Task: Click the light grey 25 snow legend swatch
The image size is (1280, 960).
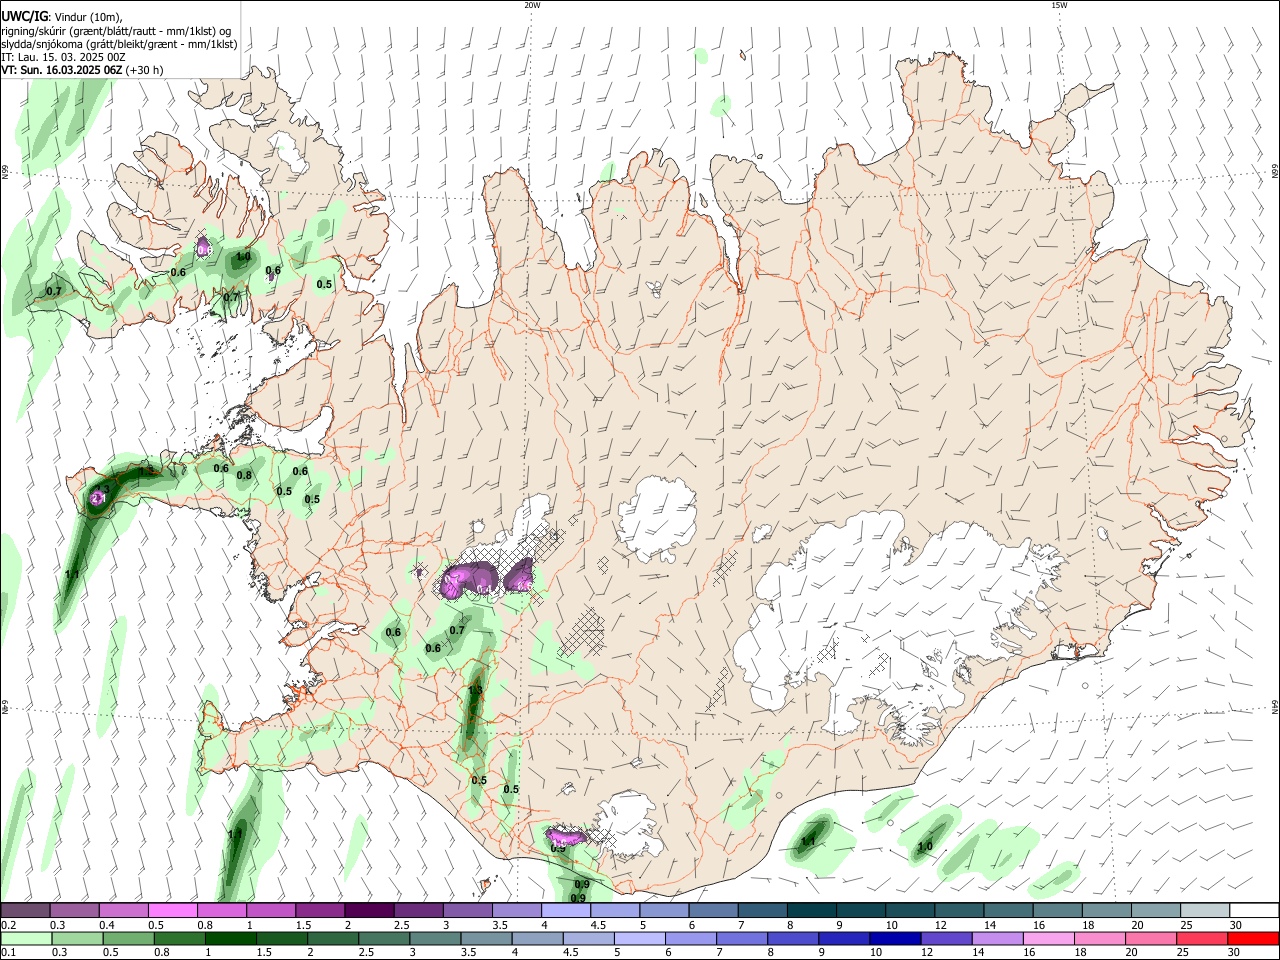Action: coord(1204,910)
